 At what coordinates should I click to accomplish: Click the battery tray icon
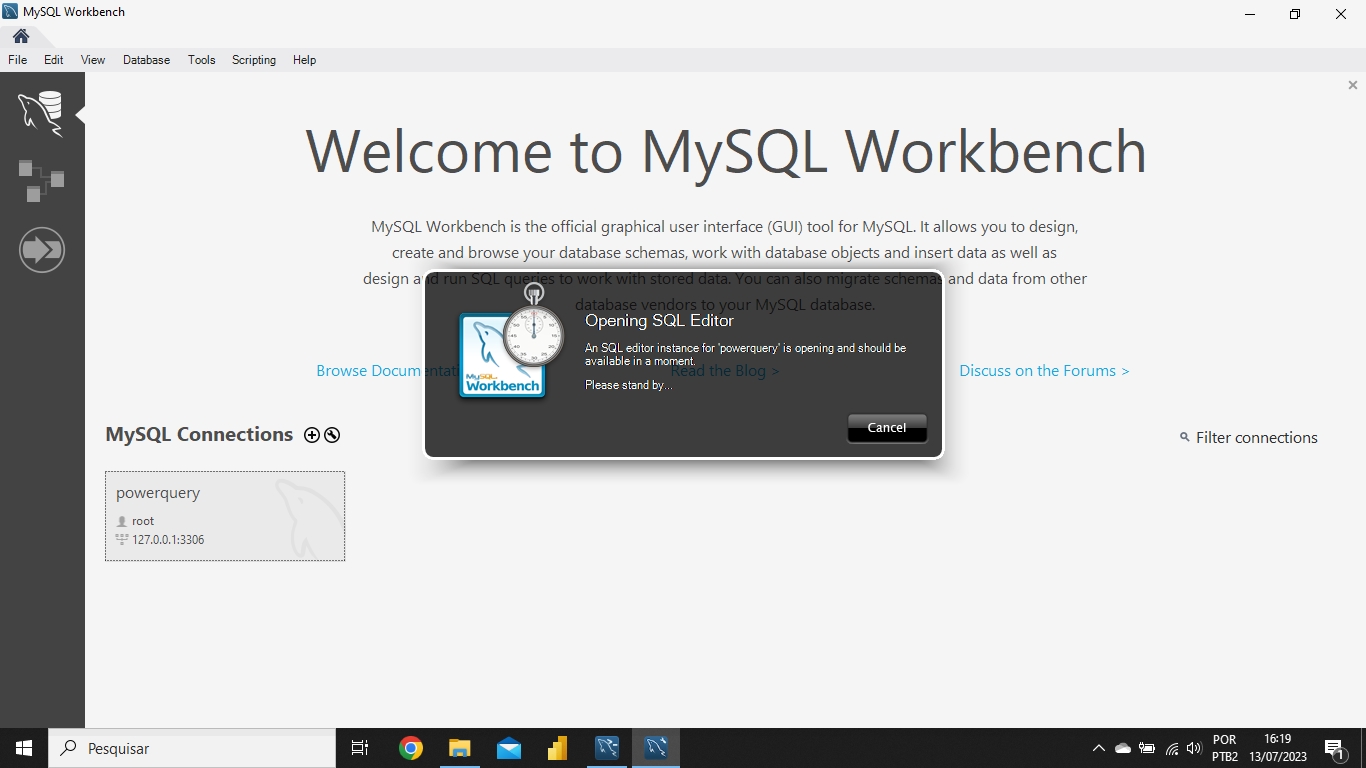[1147, 748]
